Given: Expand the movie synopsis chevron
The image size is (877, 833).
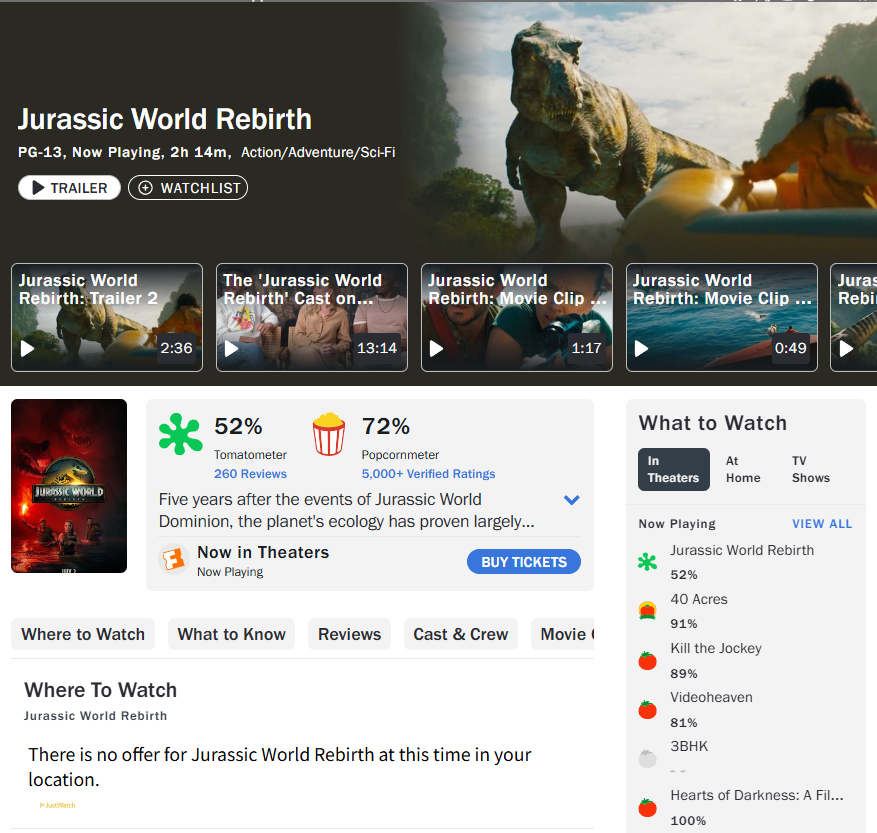Looking at the screenshot, I should (x=572, y=500).
